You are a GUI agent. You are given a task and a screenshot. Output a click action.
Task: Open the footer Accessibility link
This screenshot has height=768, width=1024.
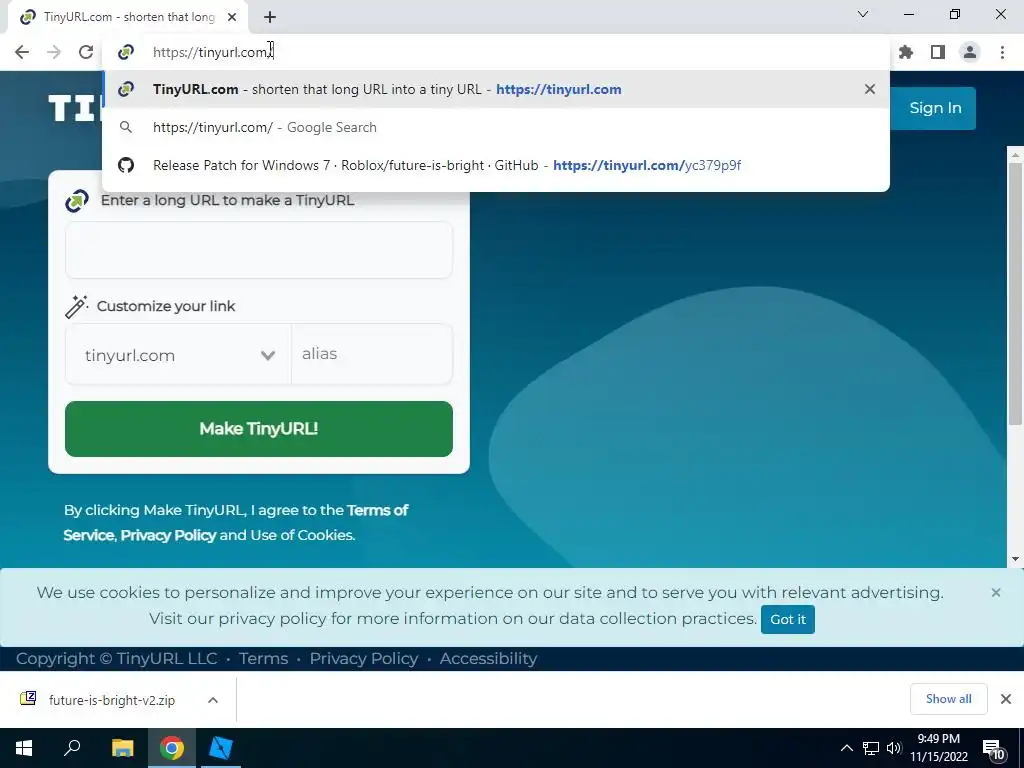[488, 658]
